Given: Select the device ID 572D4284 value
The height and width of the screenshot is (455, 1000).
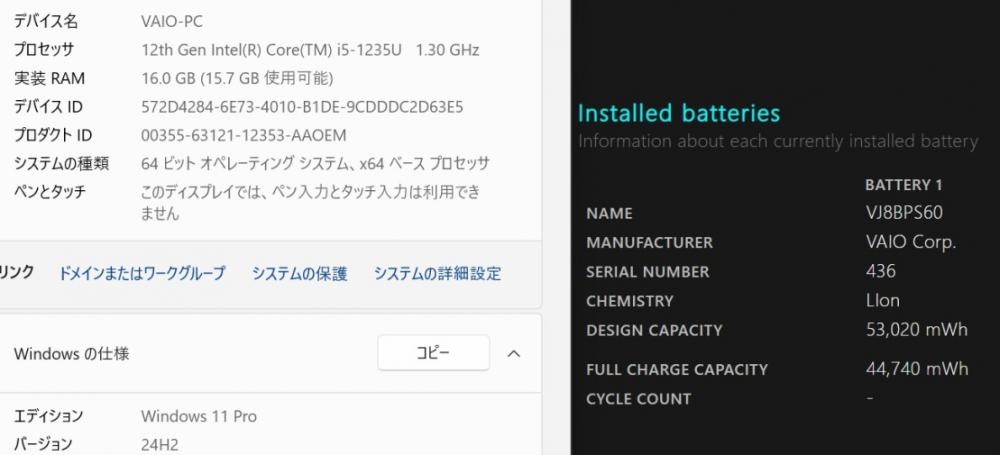Looking at the screenshot, I should tap(302, 107).
